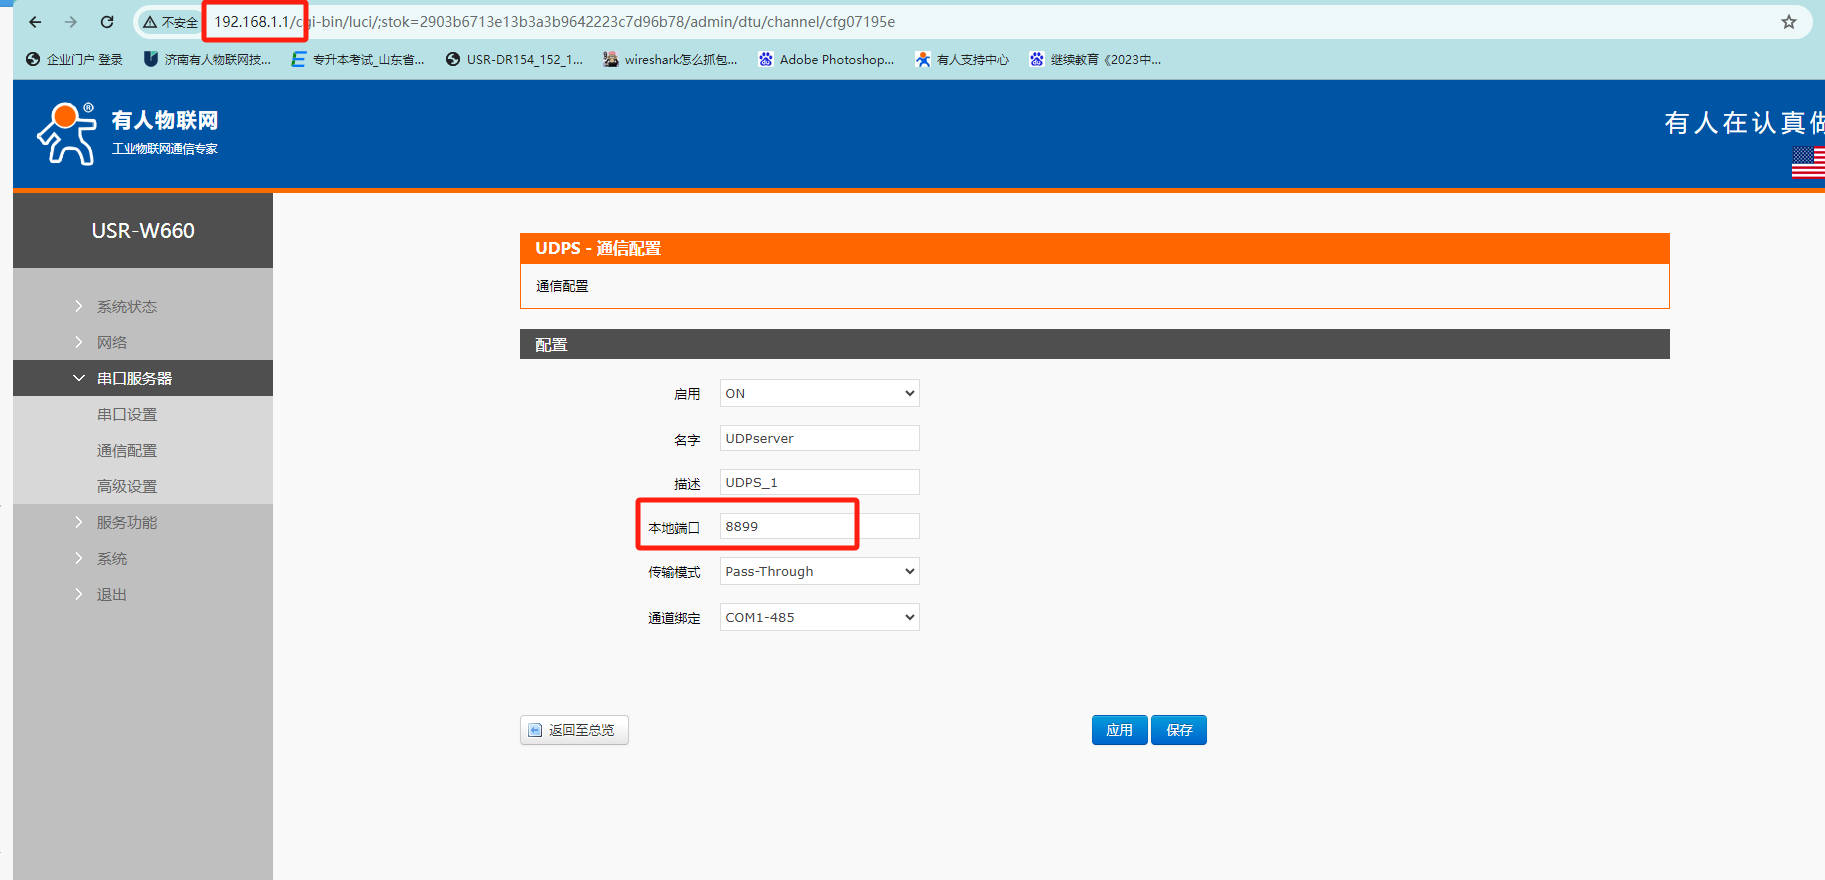
Task: Click the browser back arrow
Action: 36,22
